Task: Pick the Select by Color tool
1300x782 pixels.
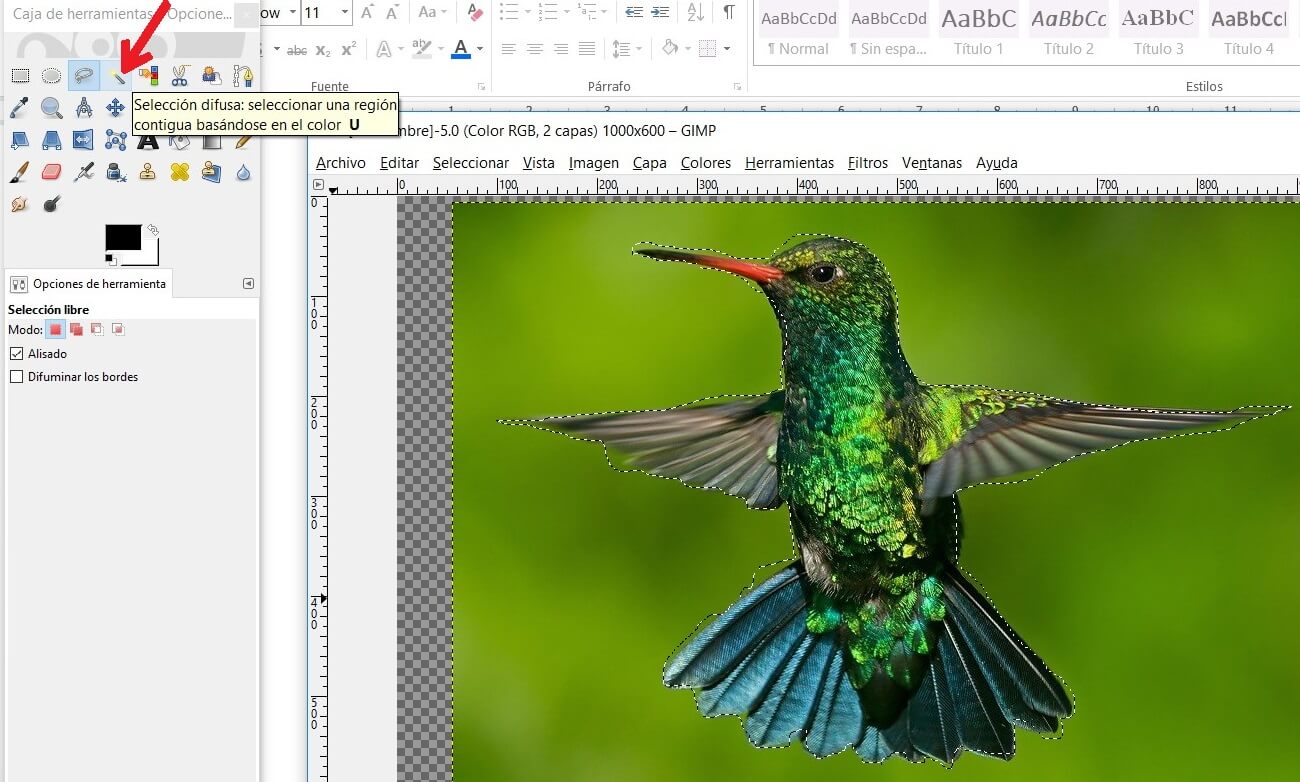Action: point(148,76)
